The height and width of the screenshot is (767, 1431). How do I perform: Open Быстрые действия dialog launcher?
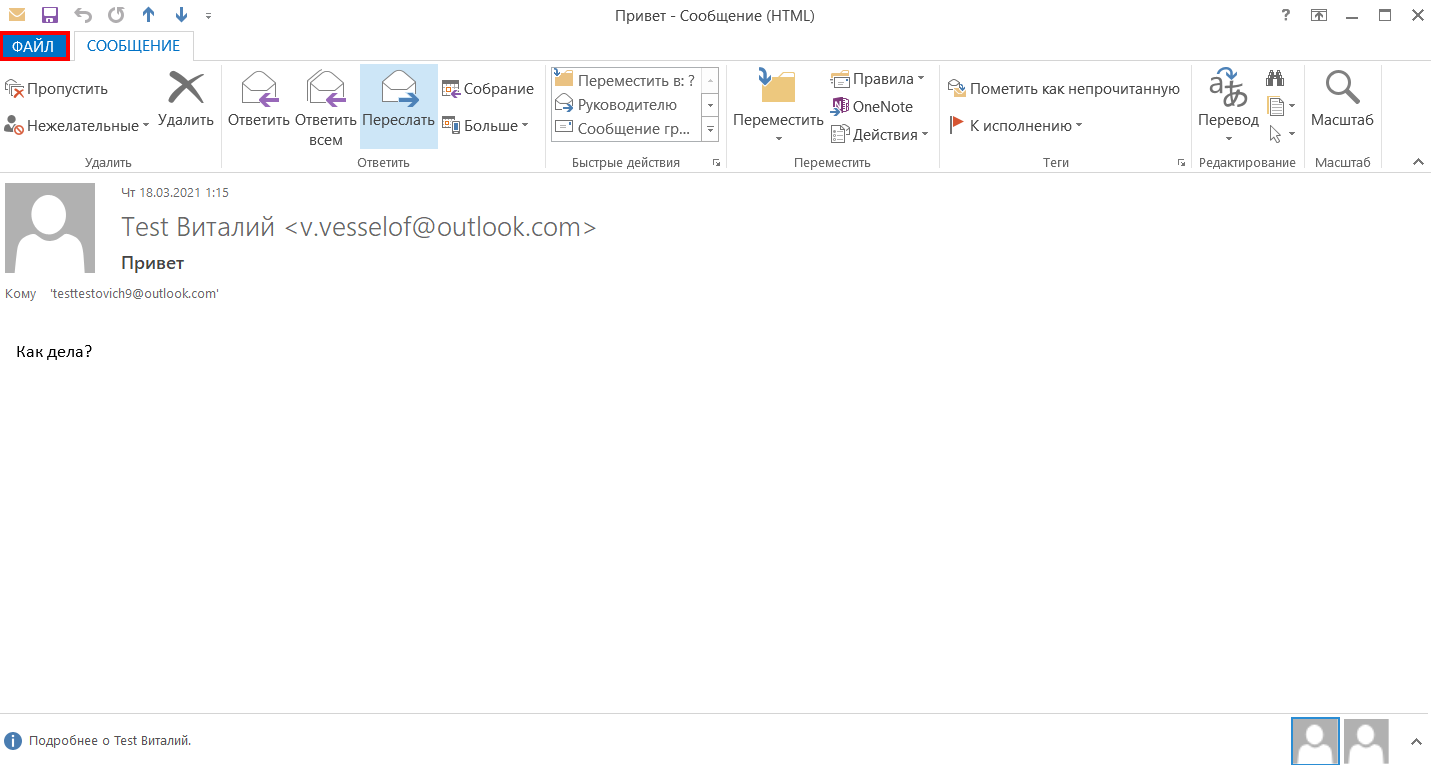click(716, 162)
